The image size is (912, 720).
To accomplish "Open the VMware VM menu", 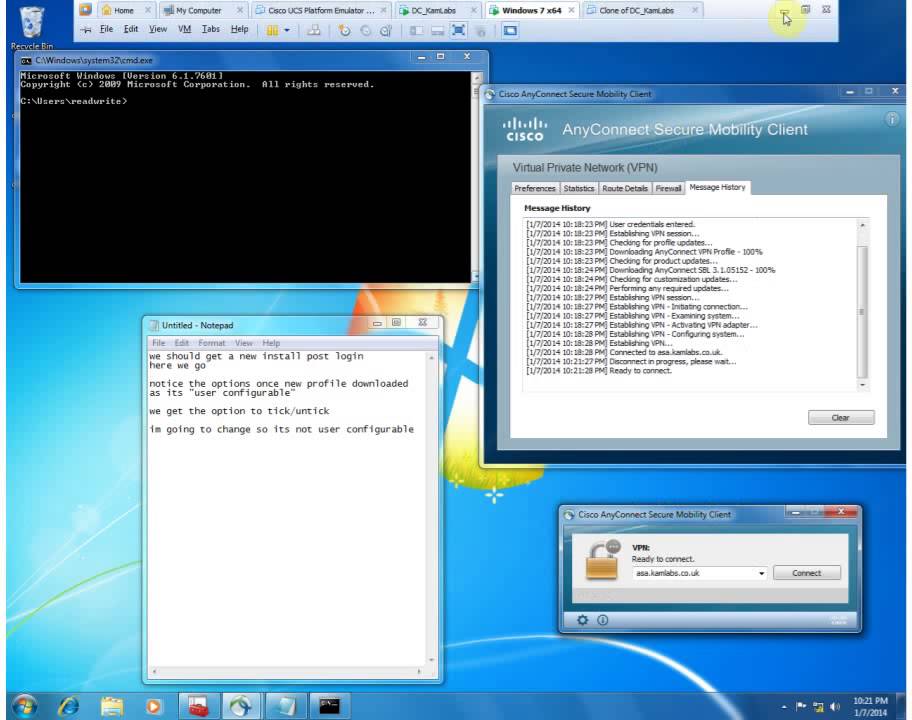I will click(184, 29).
